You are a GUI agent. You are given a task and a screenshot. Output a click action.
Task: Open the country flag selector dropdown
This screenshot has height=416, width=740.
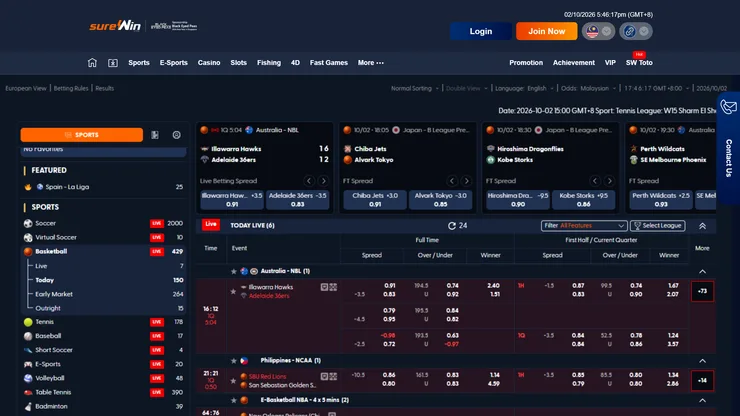pyautogui.click(x=598, y=31)
